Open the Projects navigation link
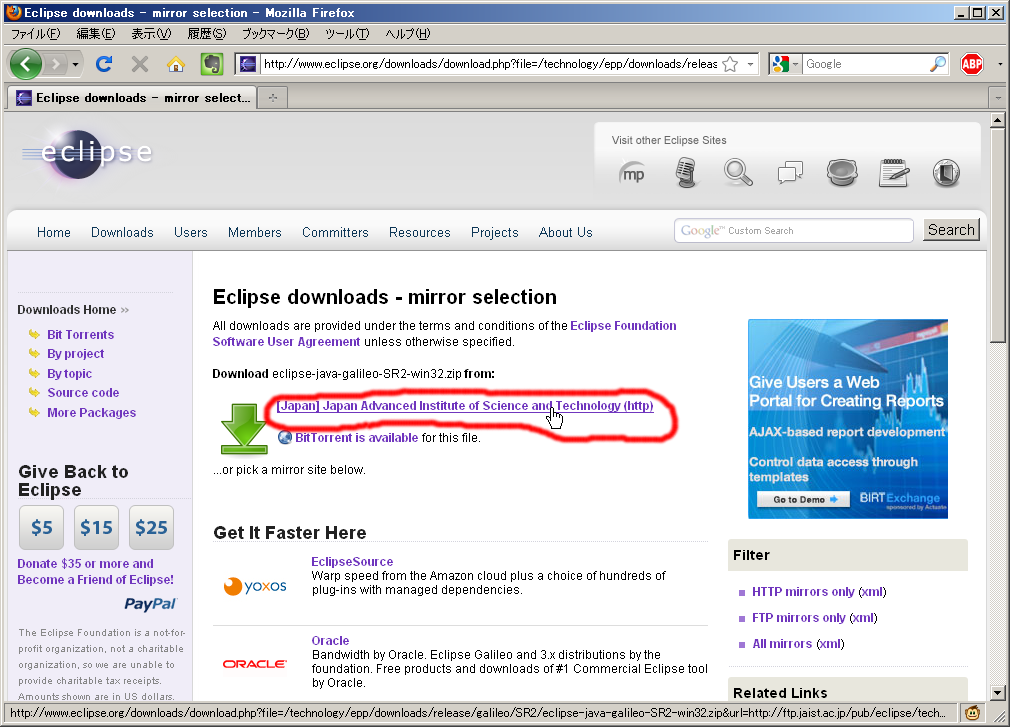 point(495,232)
